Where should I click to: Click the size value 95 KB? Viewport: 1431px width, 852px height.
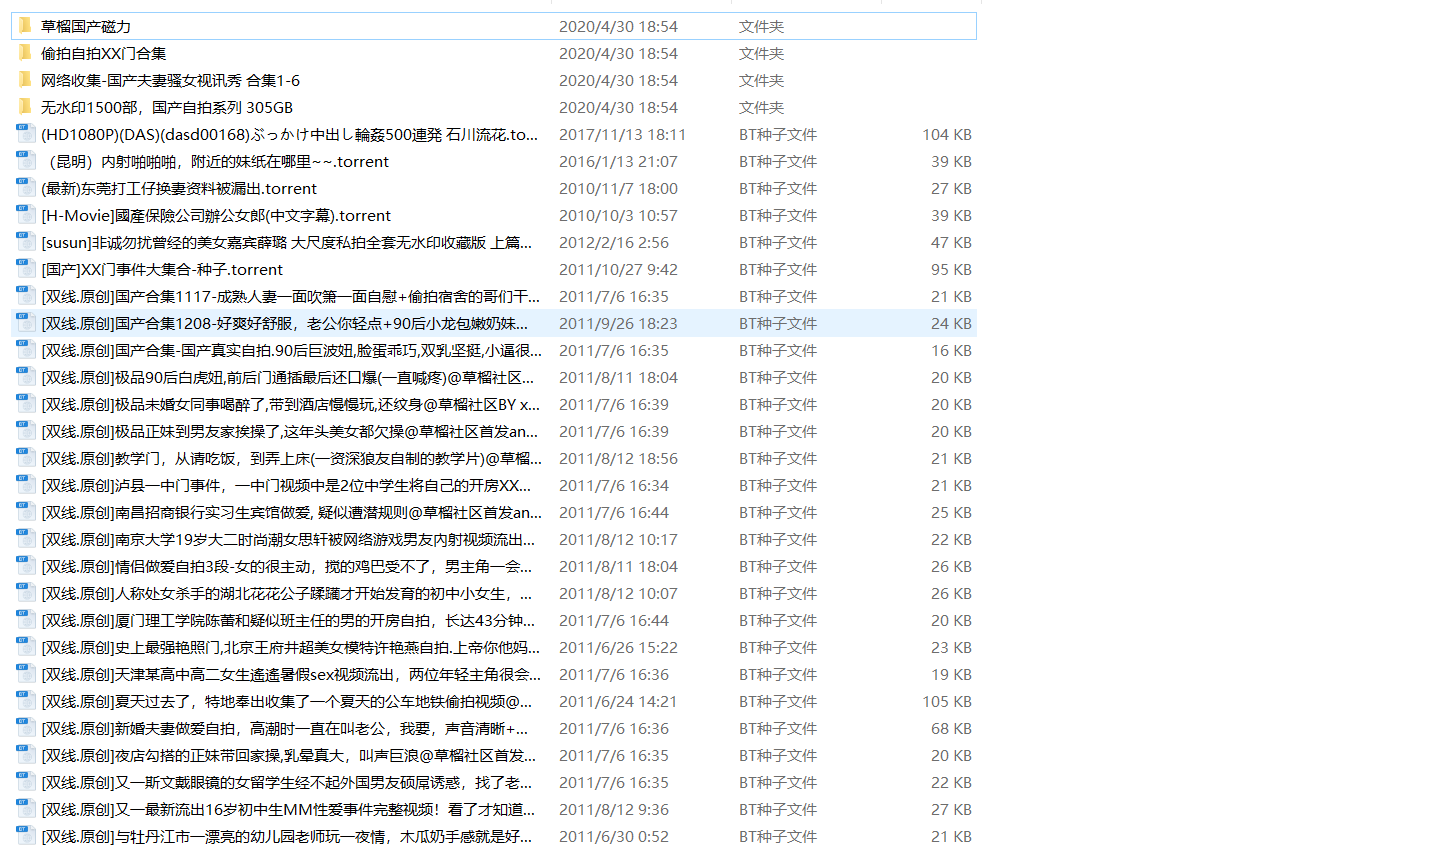951,269
